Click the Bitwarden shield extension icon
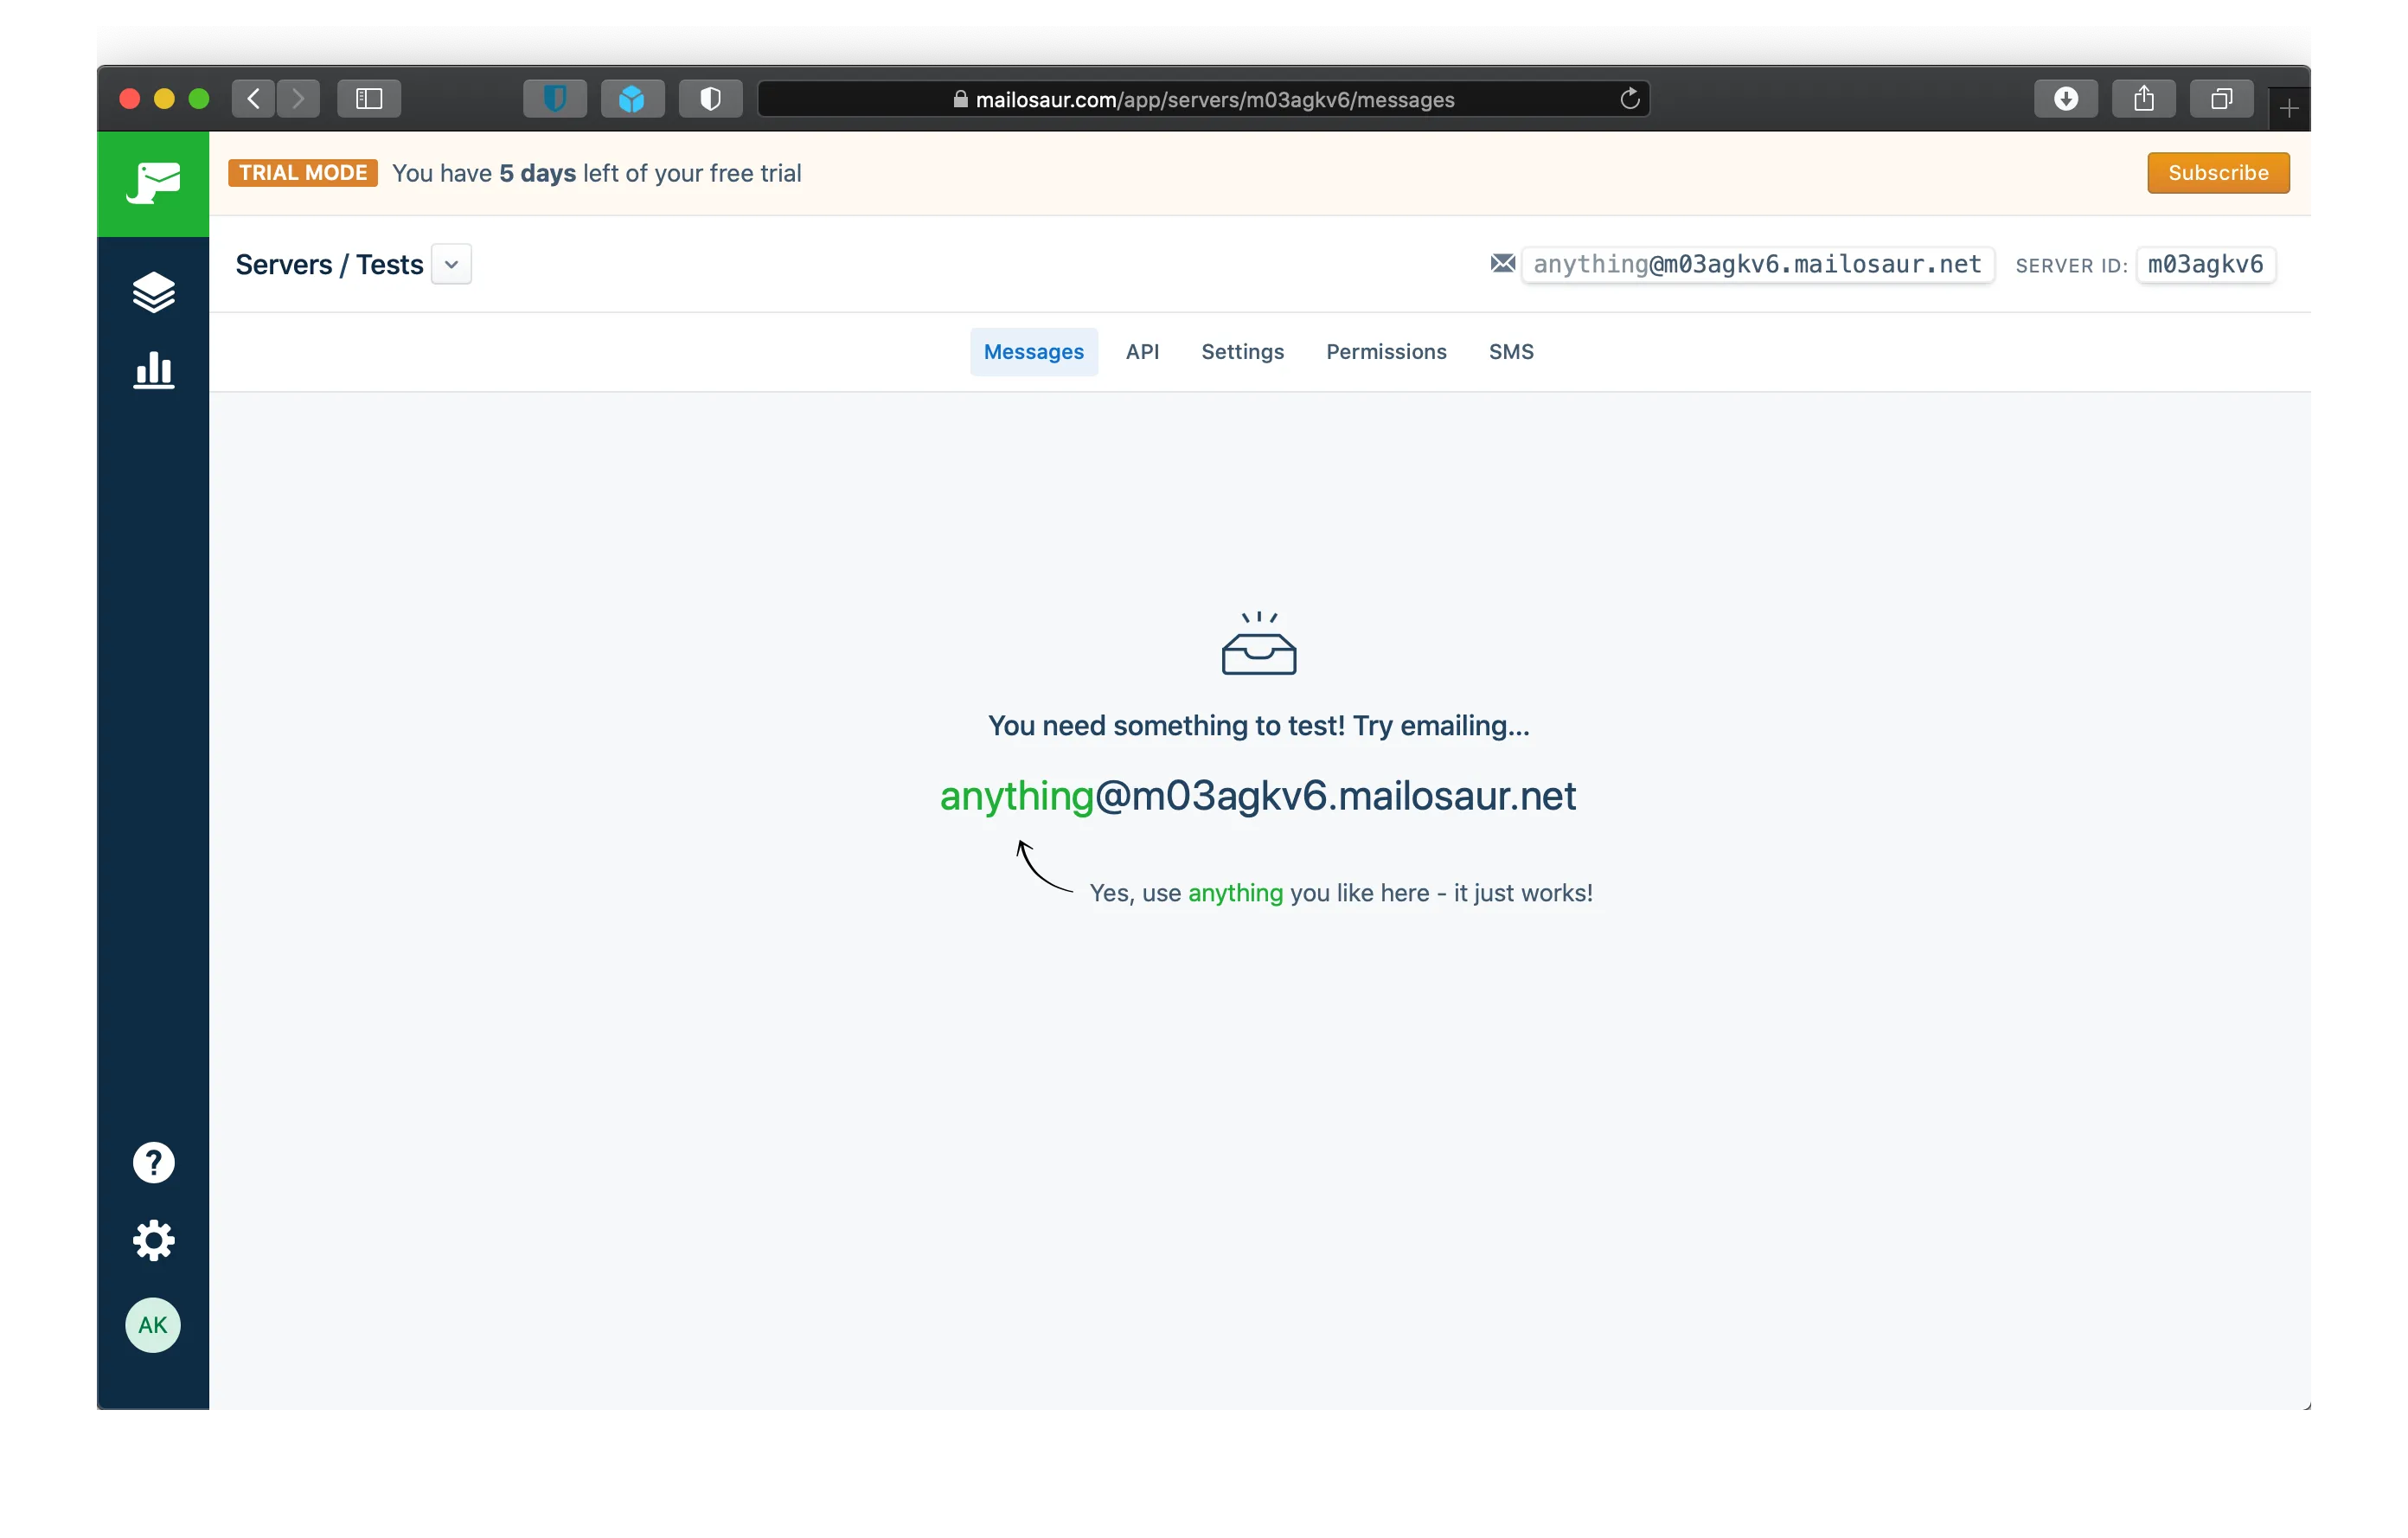2408x1538 pixels. (555, 99)
